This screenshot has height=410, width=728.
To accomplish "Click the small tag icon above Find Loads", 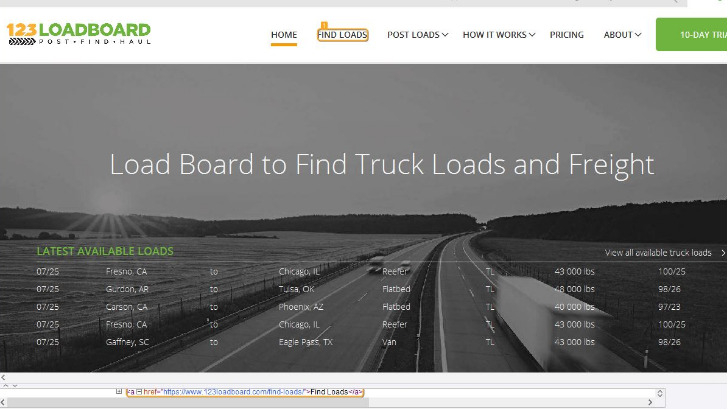I will pyautogui.click(x=323, y=25).
